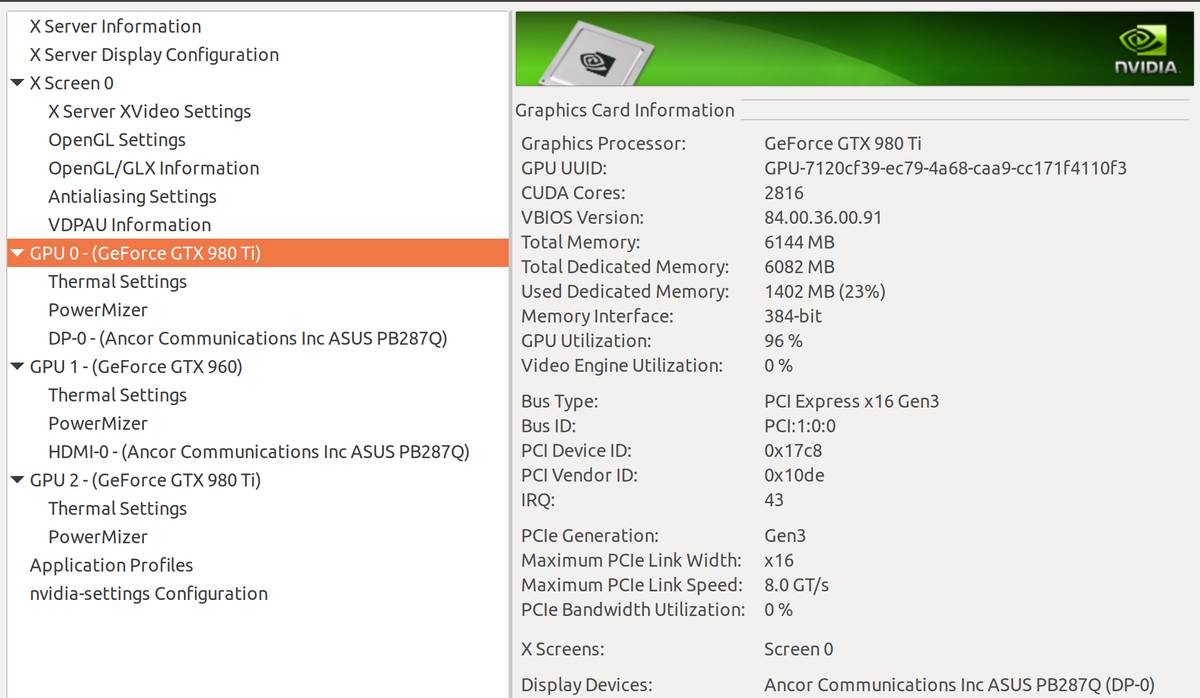Image resolution: width=1200 pixels, height=698 pixels.
Task: Click the GPU UUID value text
Action: click(x=945, y=168)
